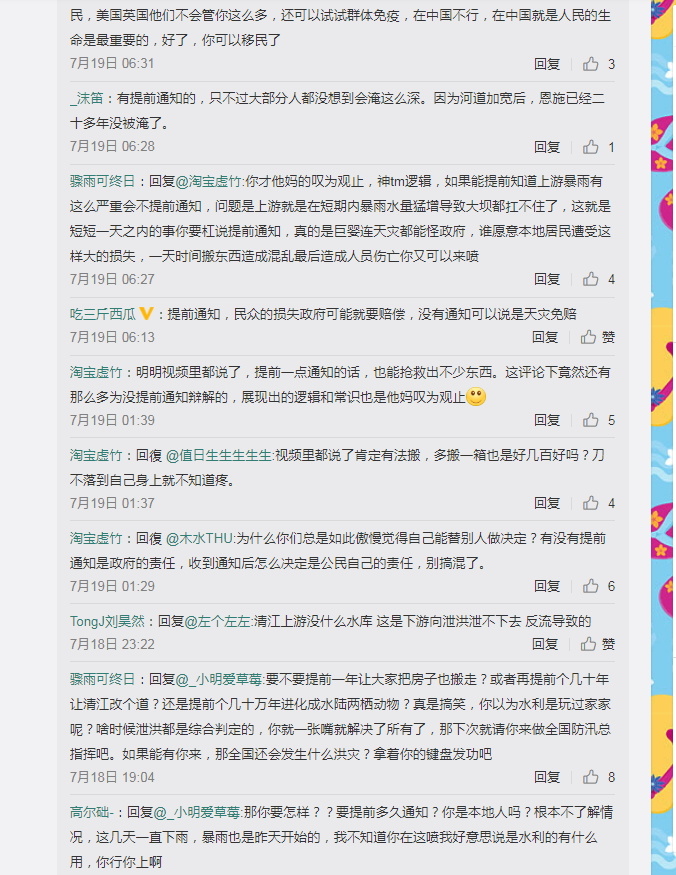
Task: Thumbs-up the 01:39 comment by 淘宝虚竹
Action: 591,420
